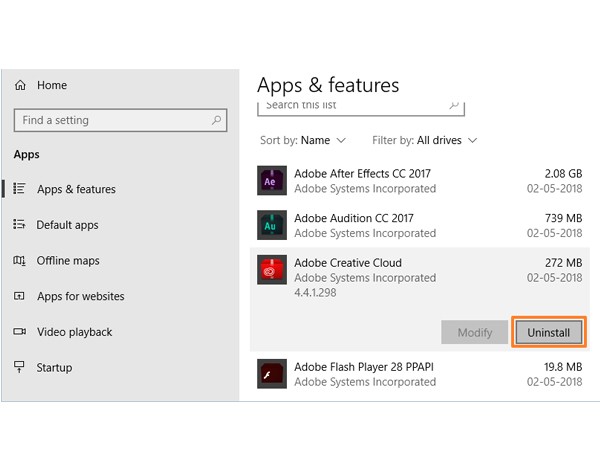Select Adobe Flash Player 28 PPAPI entry
The image size is (600, 470).
tap(420, 374)
